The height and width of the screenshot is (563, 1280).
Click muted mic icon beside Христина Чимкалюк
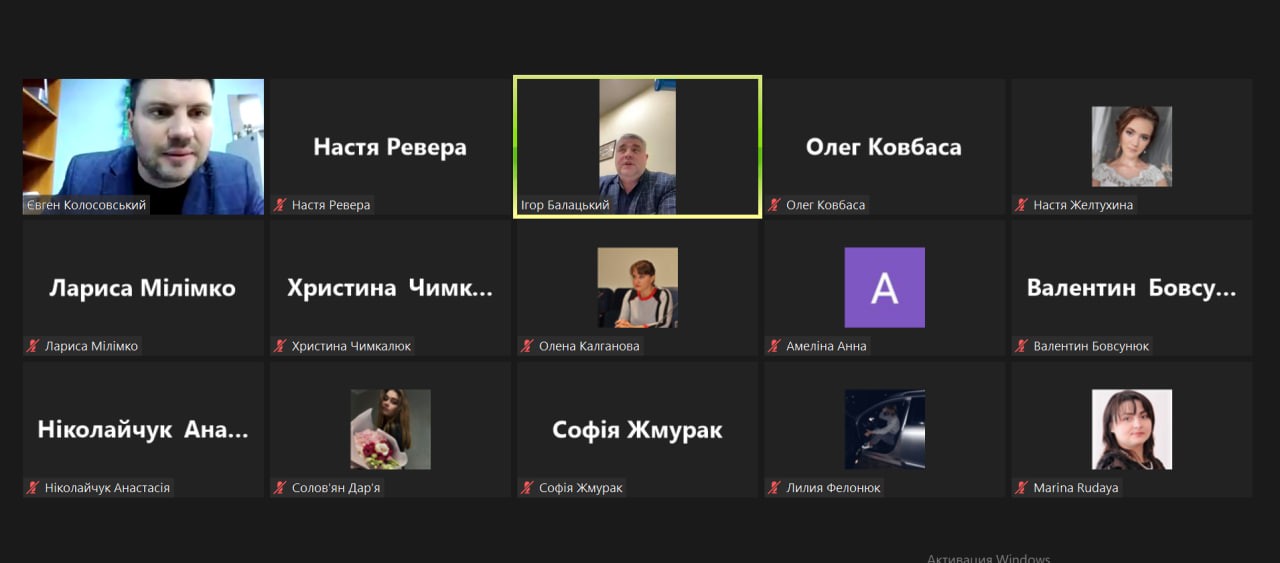coord(281,346)
